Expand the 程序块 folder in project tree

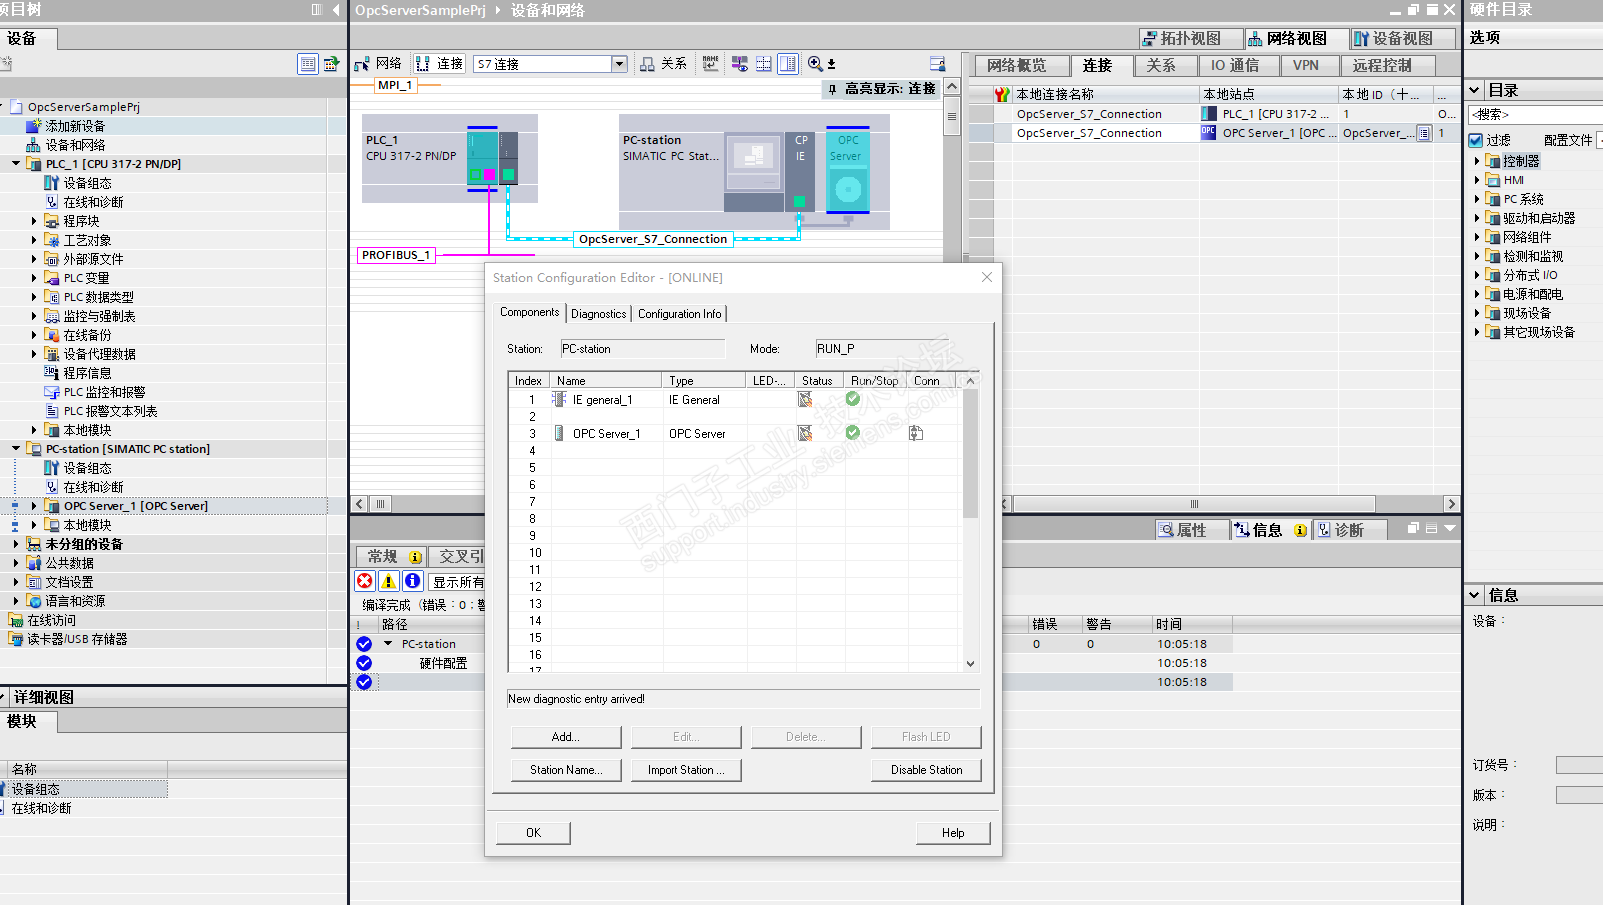[x=34, y=221]
